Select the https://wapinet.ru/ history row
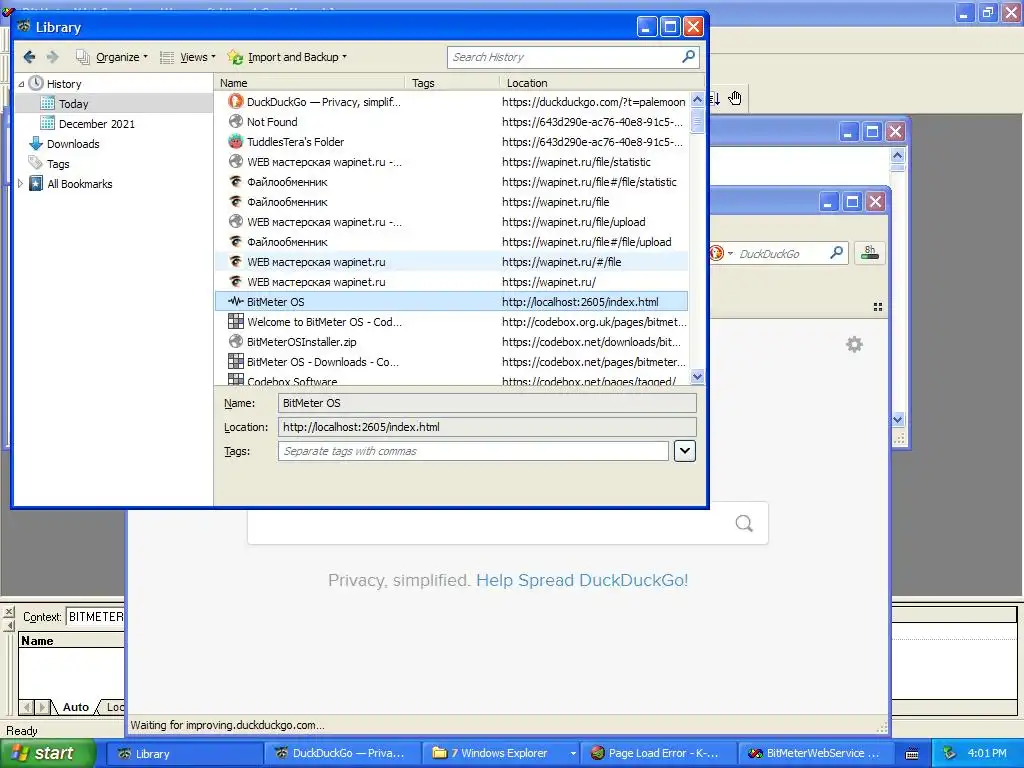Viewport: 1024px width, 768px height. (451, 282)
